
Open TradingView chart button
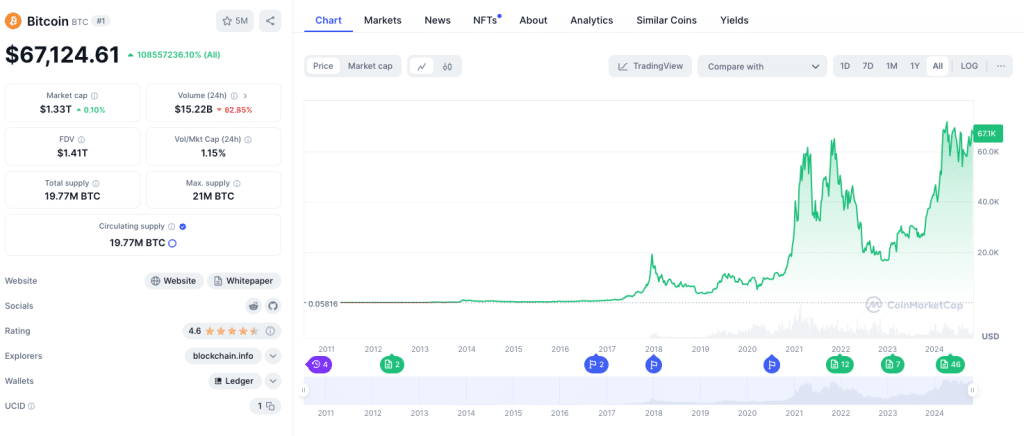[650, 66]
